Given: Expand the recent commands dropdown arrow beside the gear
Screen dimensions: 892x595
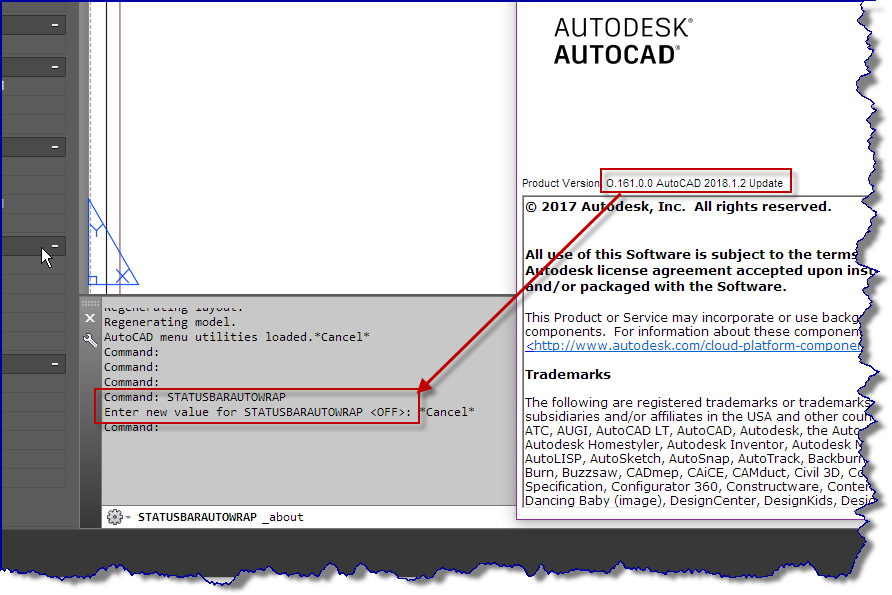Looking at the screenshot, I should (127, 516).
